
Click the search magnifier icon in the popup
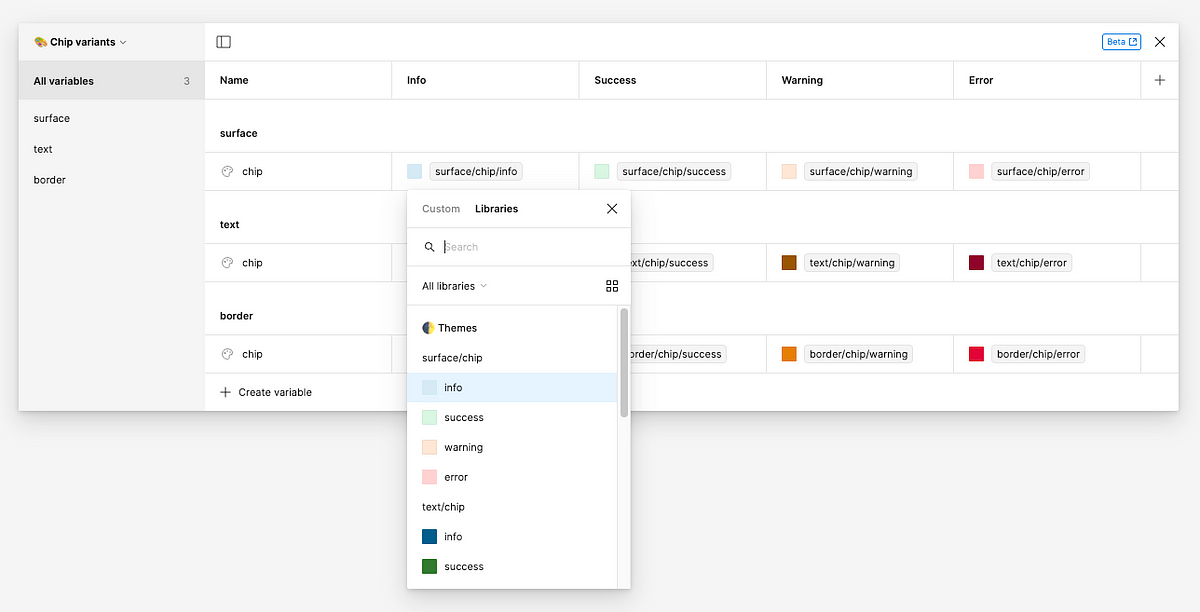point(430,246)
